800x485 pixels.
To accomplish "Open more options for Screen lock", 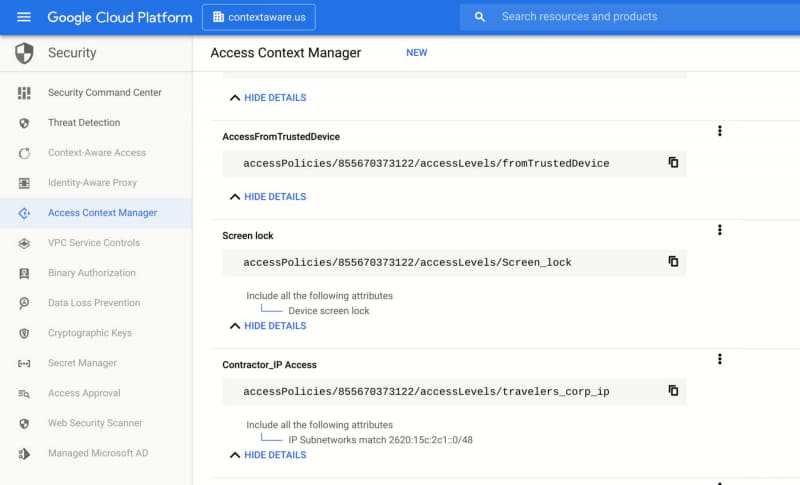I will [719, 230].
